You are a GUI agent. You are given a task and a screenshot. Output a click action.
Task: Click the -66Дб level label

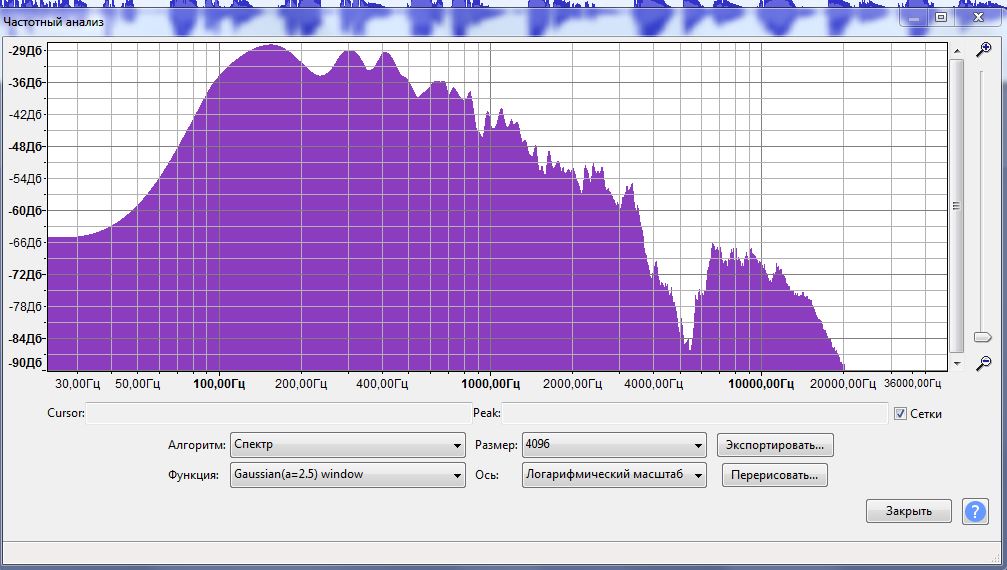point(26,243)
